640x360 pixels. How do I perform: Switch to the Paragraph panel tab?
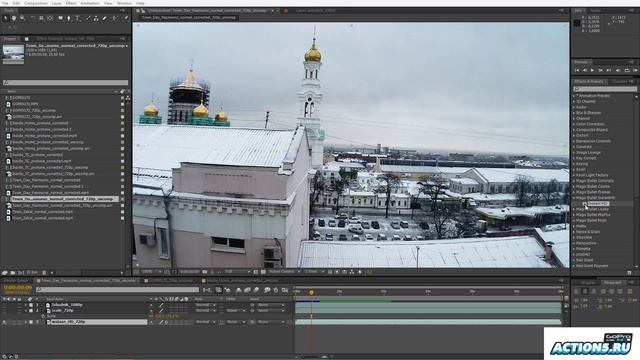point(612,282)
